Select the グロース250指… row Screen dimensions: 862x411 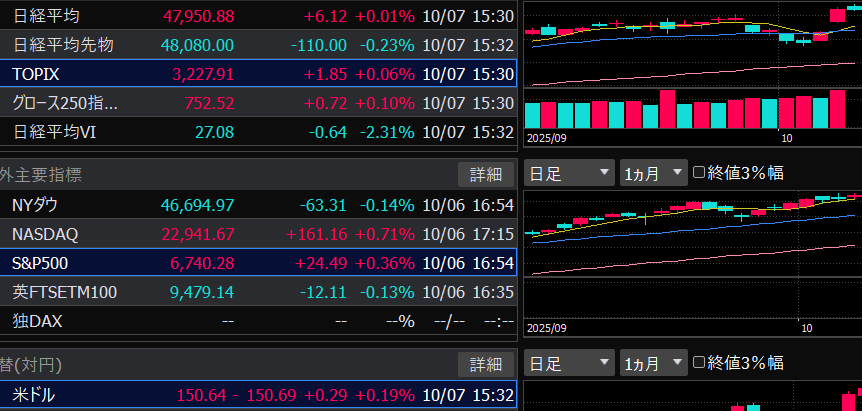tap(258, 103)
